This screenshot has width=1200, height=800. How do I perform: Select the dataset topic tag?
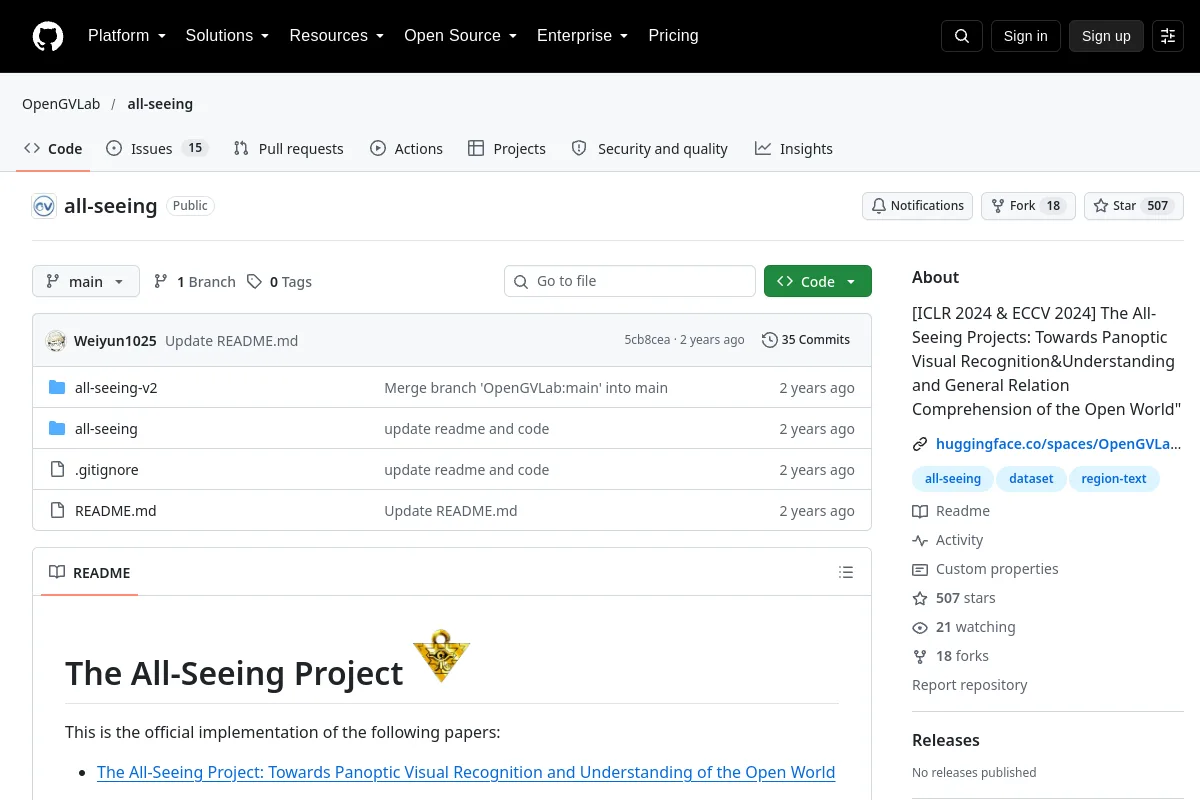[1031, 479]
